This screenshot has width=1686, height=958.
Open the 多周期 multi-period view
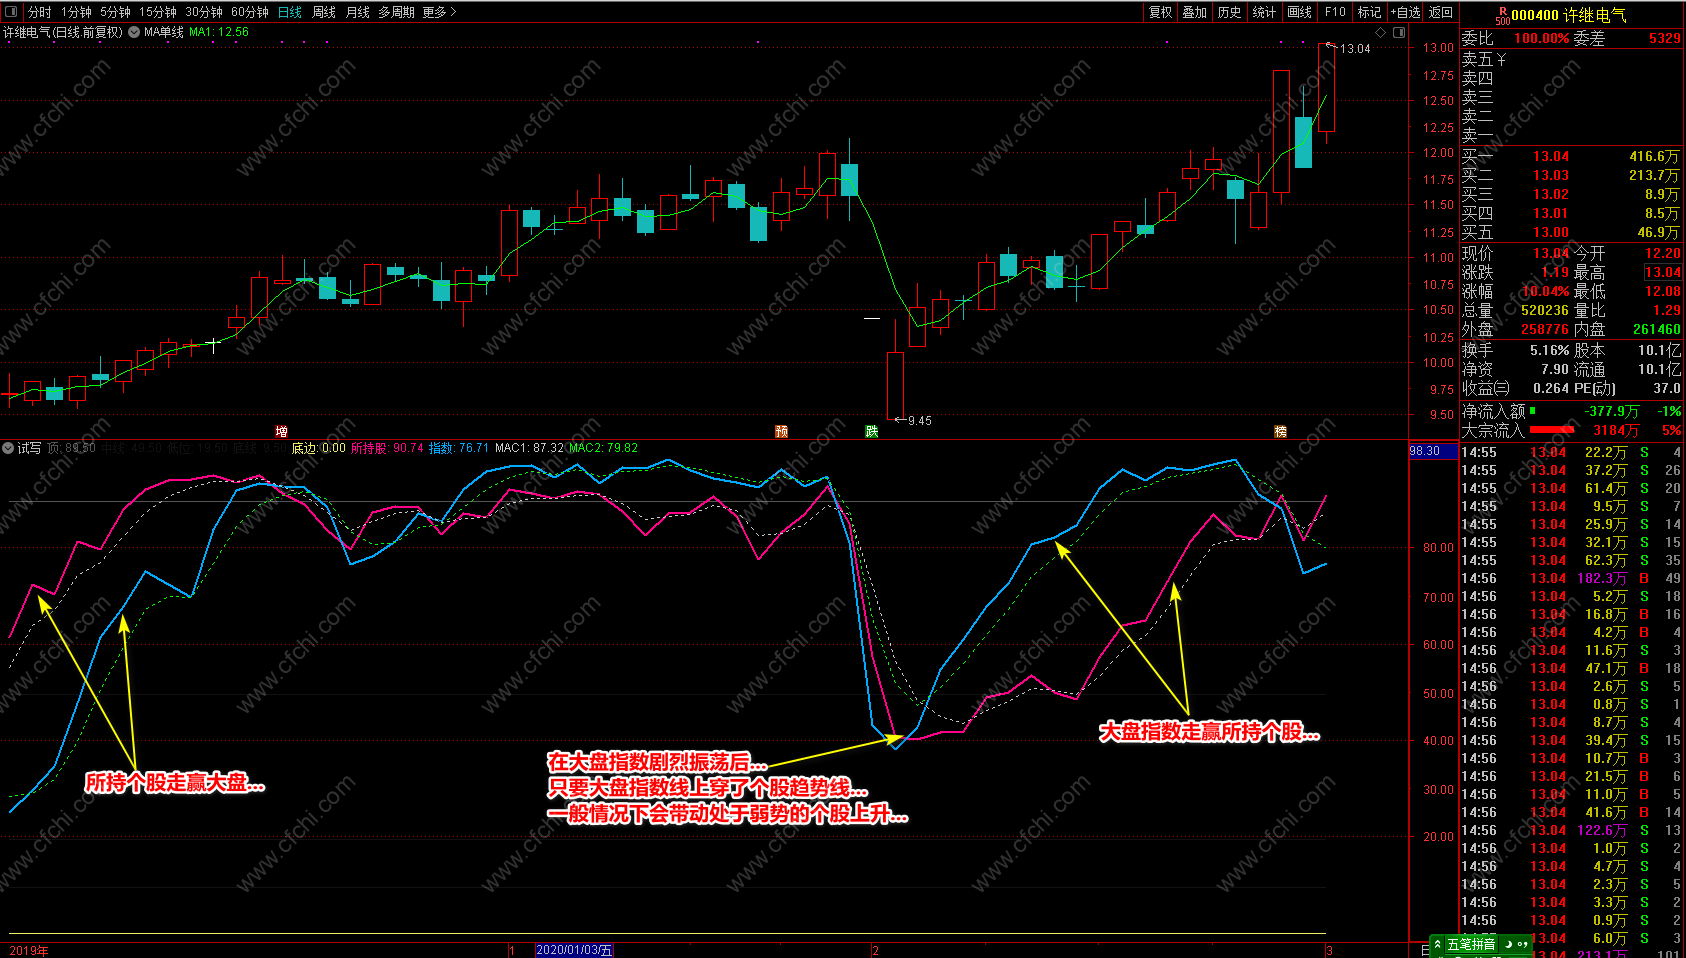pyautogui.click(x=396, y=12)
